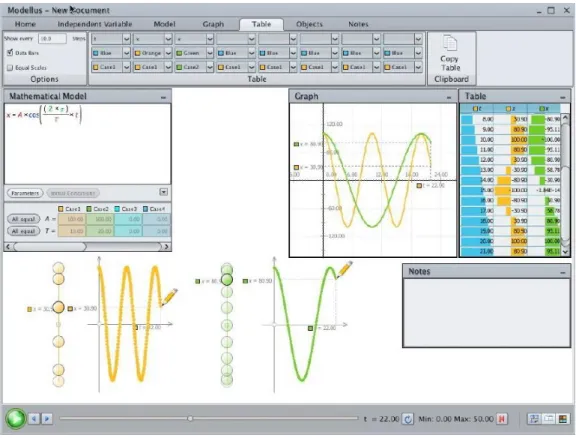Step forward with the right arrow button
Image resolution: width=576 pixels, height=438 pixels.
(47, 419)
